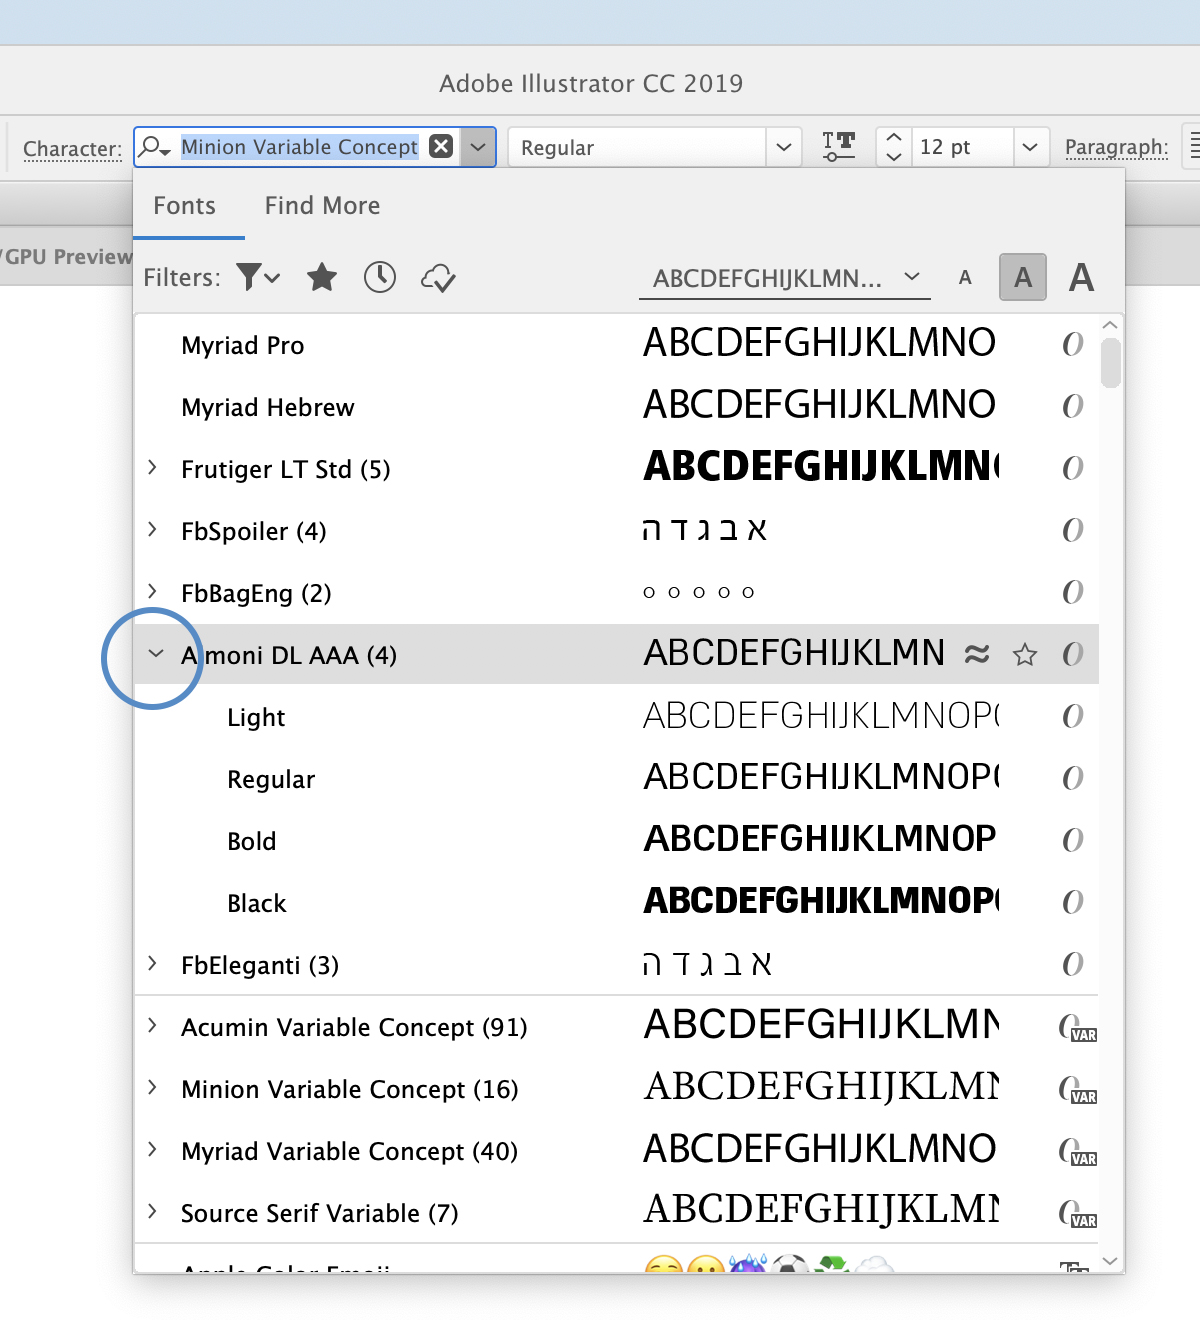Viewport: 1200px width, 1320px height.
Task: Expand the Source Serif Variable family
Action: pyautogui.click(x=152, y=1211)
